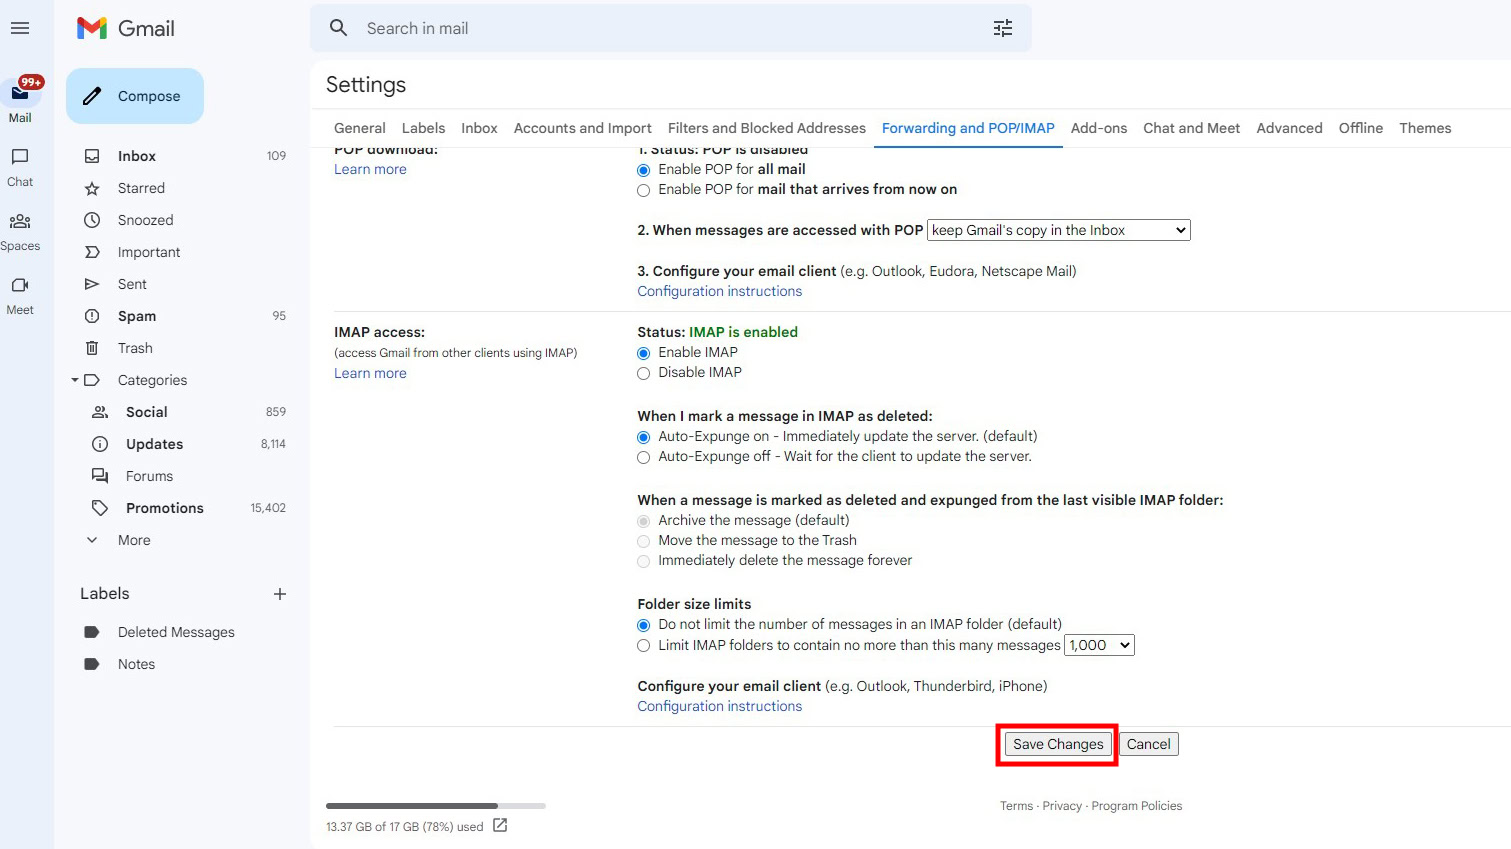This screenshot has height=849, width=1511.
Task: Click the Compose pencil button
Action: click(135, 96)
